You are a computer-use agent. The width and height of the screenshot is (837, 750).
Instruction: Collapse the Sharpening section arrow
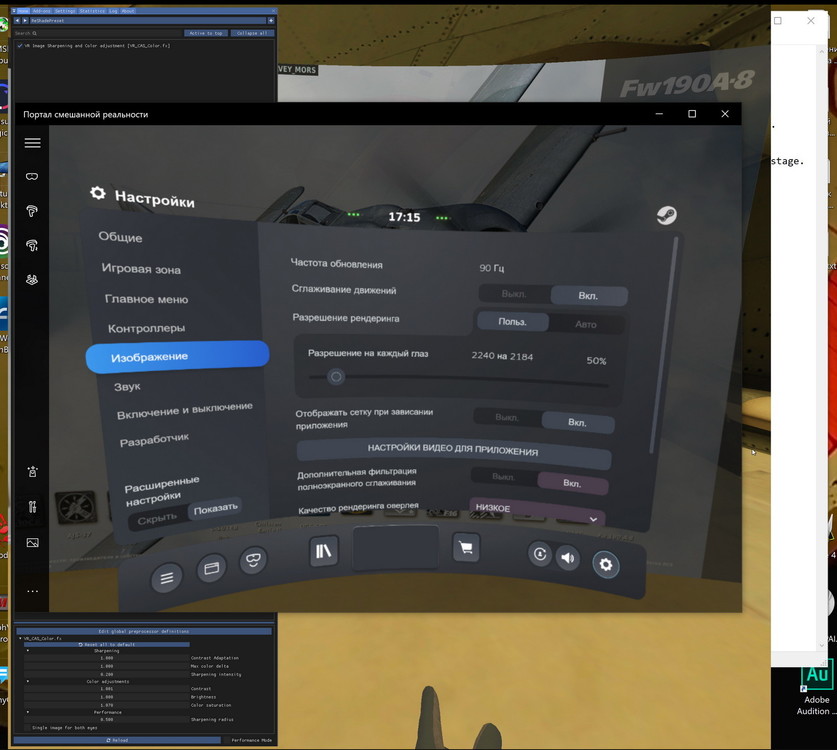tap(28, 651)
